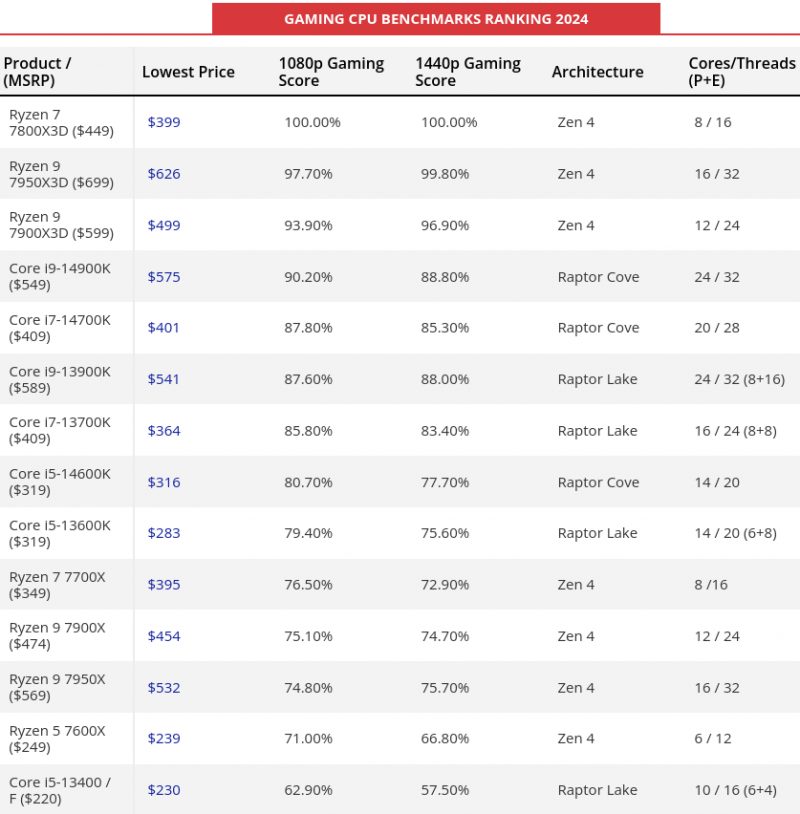Click the $283 Core i5-13600K price
The width and height of the screenshot is (800, 814).
point(164,533)
